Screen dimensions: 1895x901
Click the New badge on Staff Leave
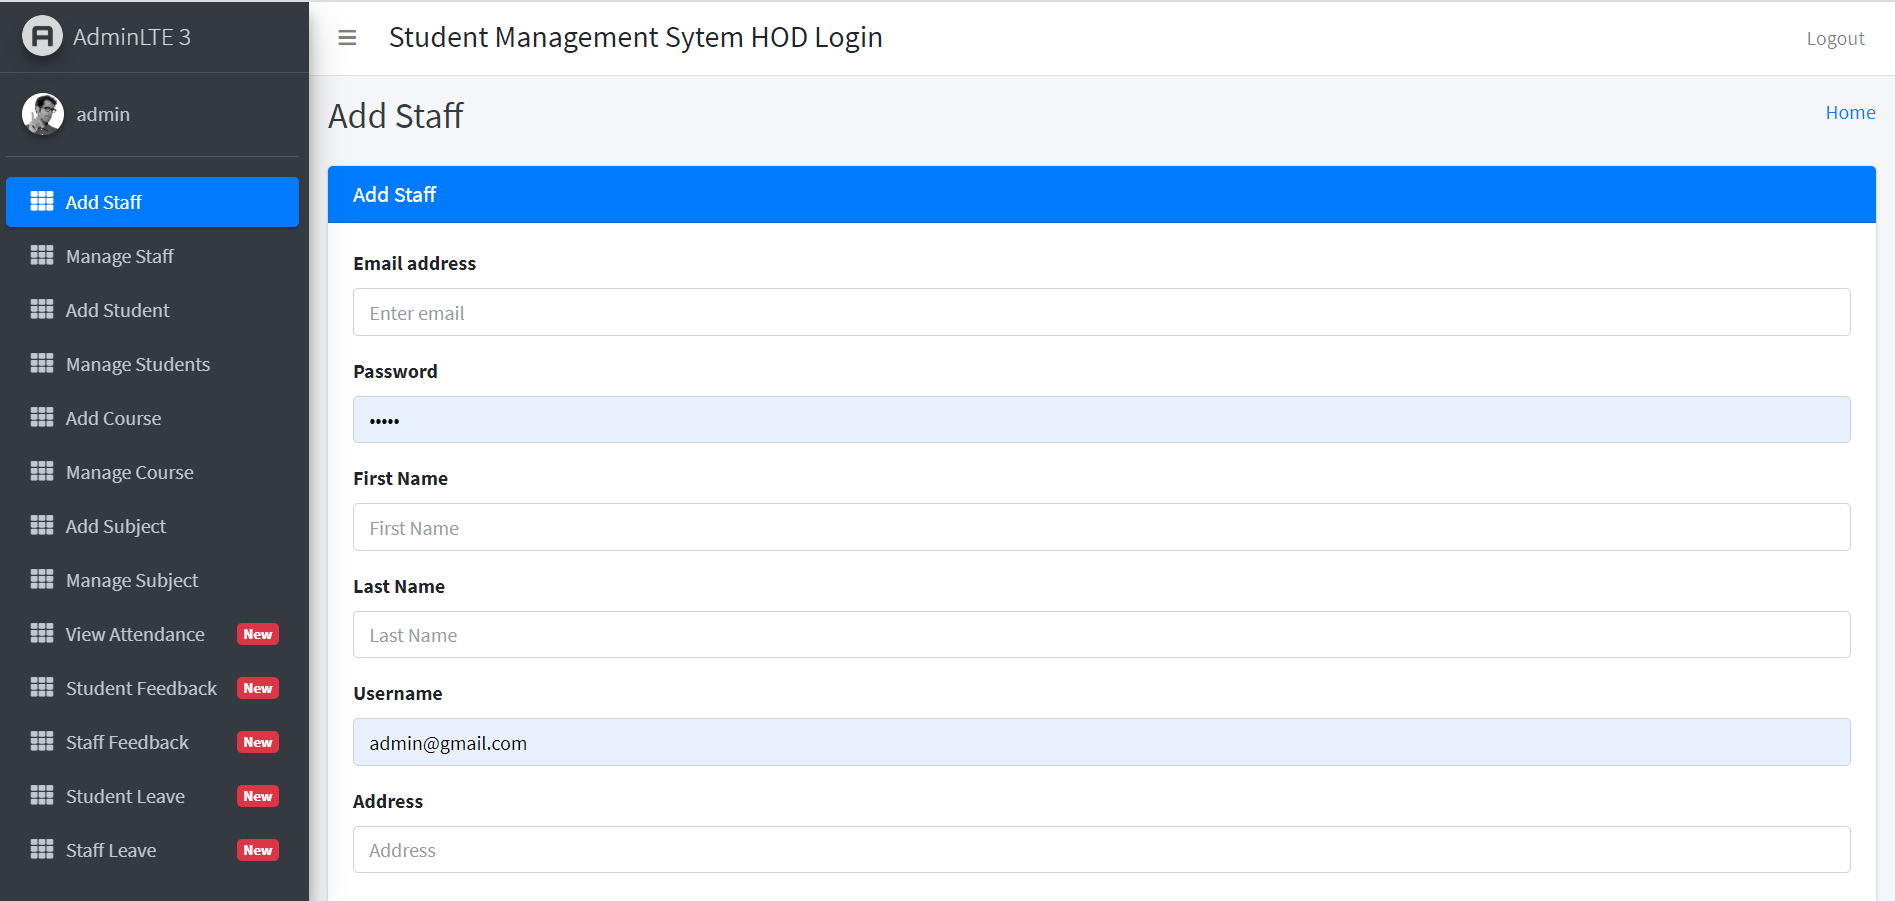click(258, 850)
